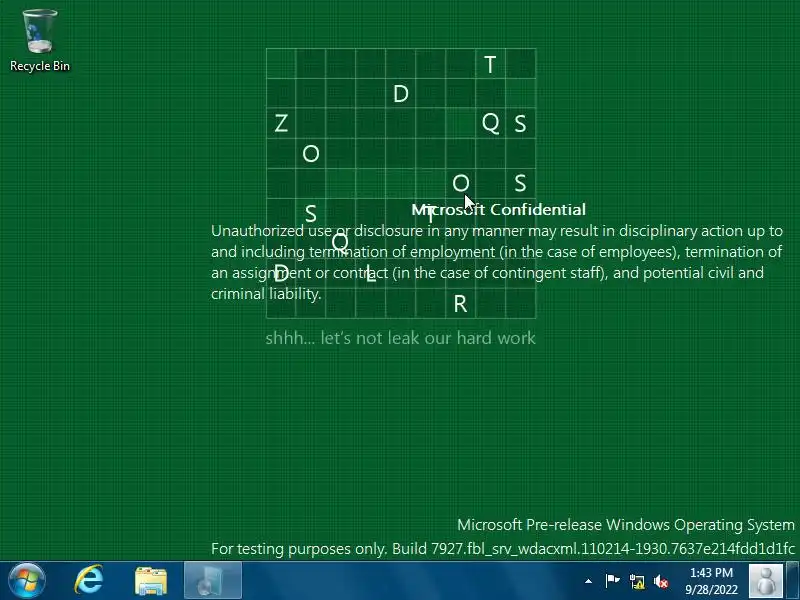
Task: Open the user tile on the taskbar
Action: click(765, 581)
